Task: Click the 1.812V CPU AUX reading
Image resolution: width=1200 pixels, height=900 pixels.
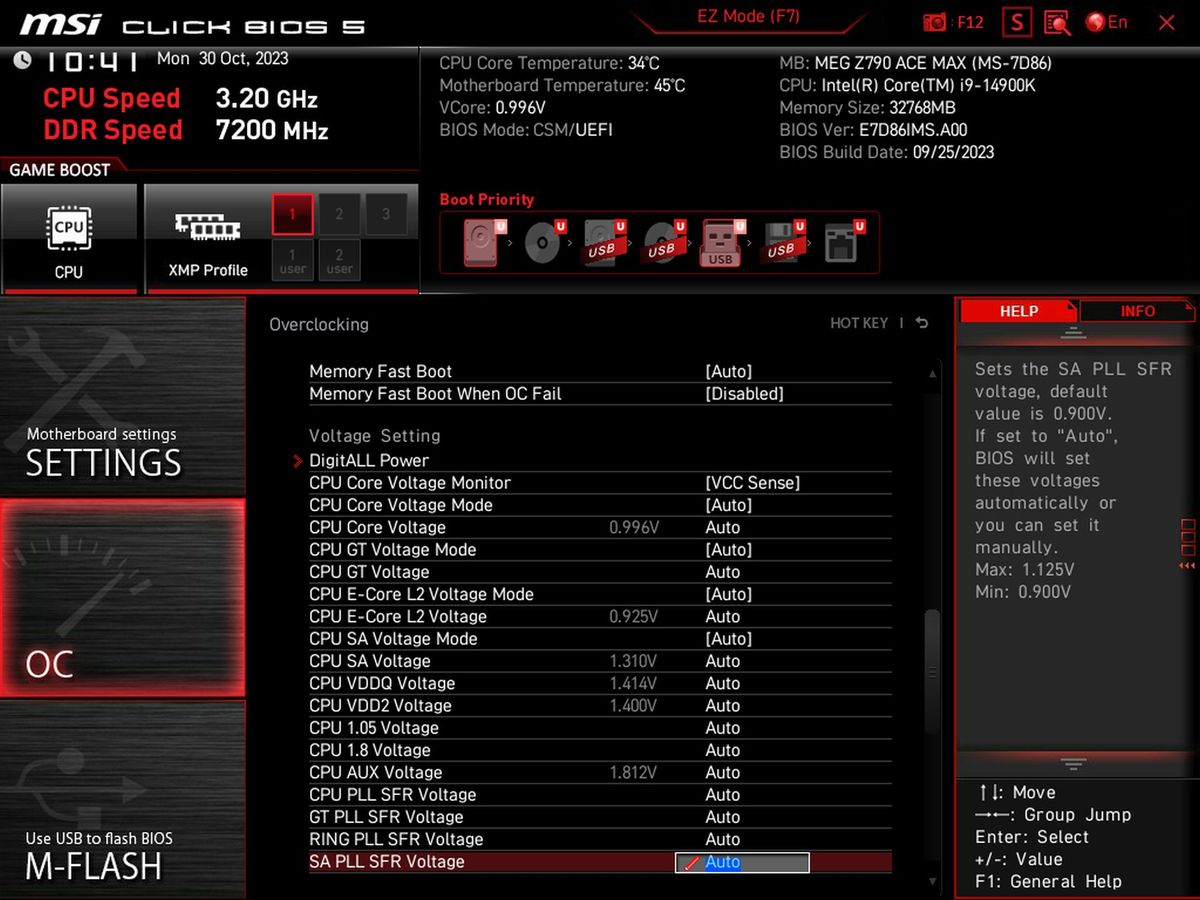Action: (x=633, y=772)
